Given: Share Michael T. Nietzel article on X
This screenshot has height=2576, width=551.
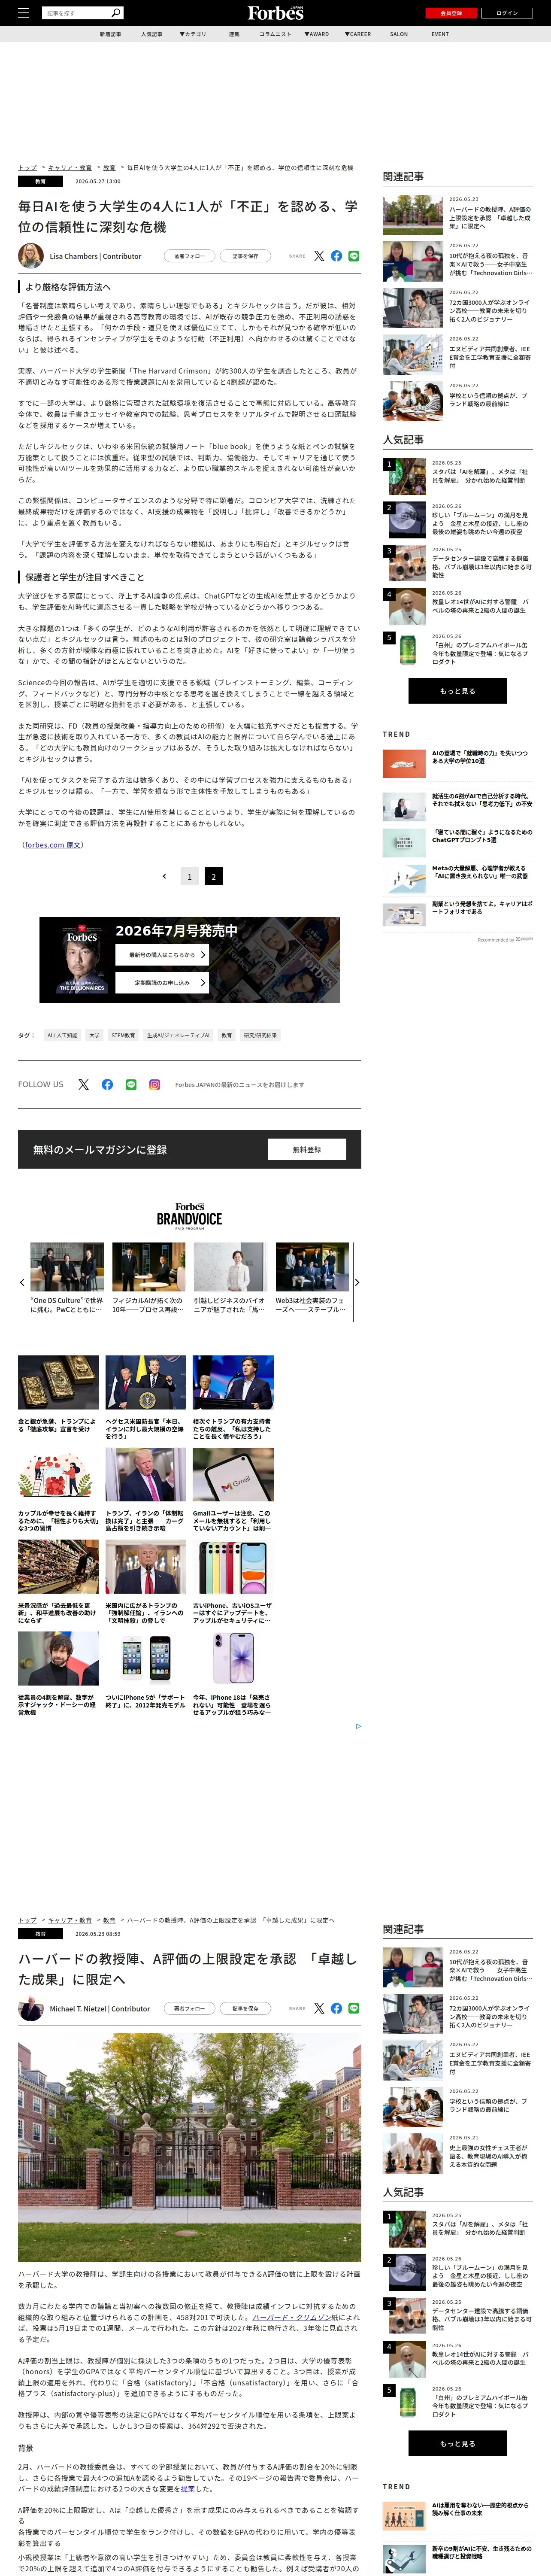Looking at the screenshot, I should pos(319,2008).
